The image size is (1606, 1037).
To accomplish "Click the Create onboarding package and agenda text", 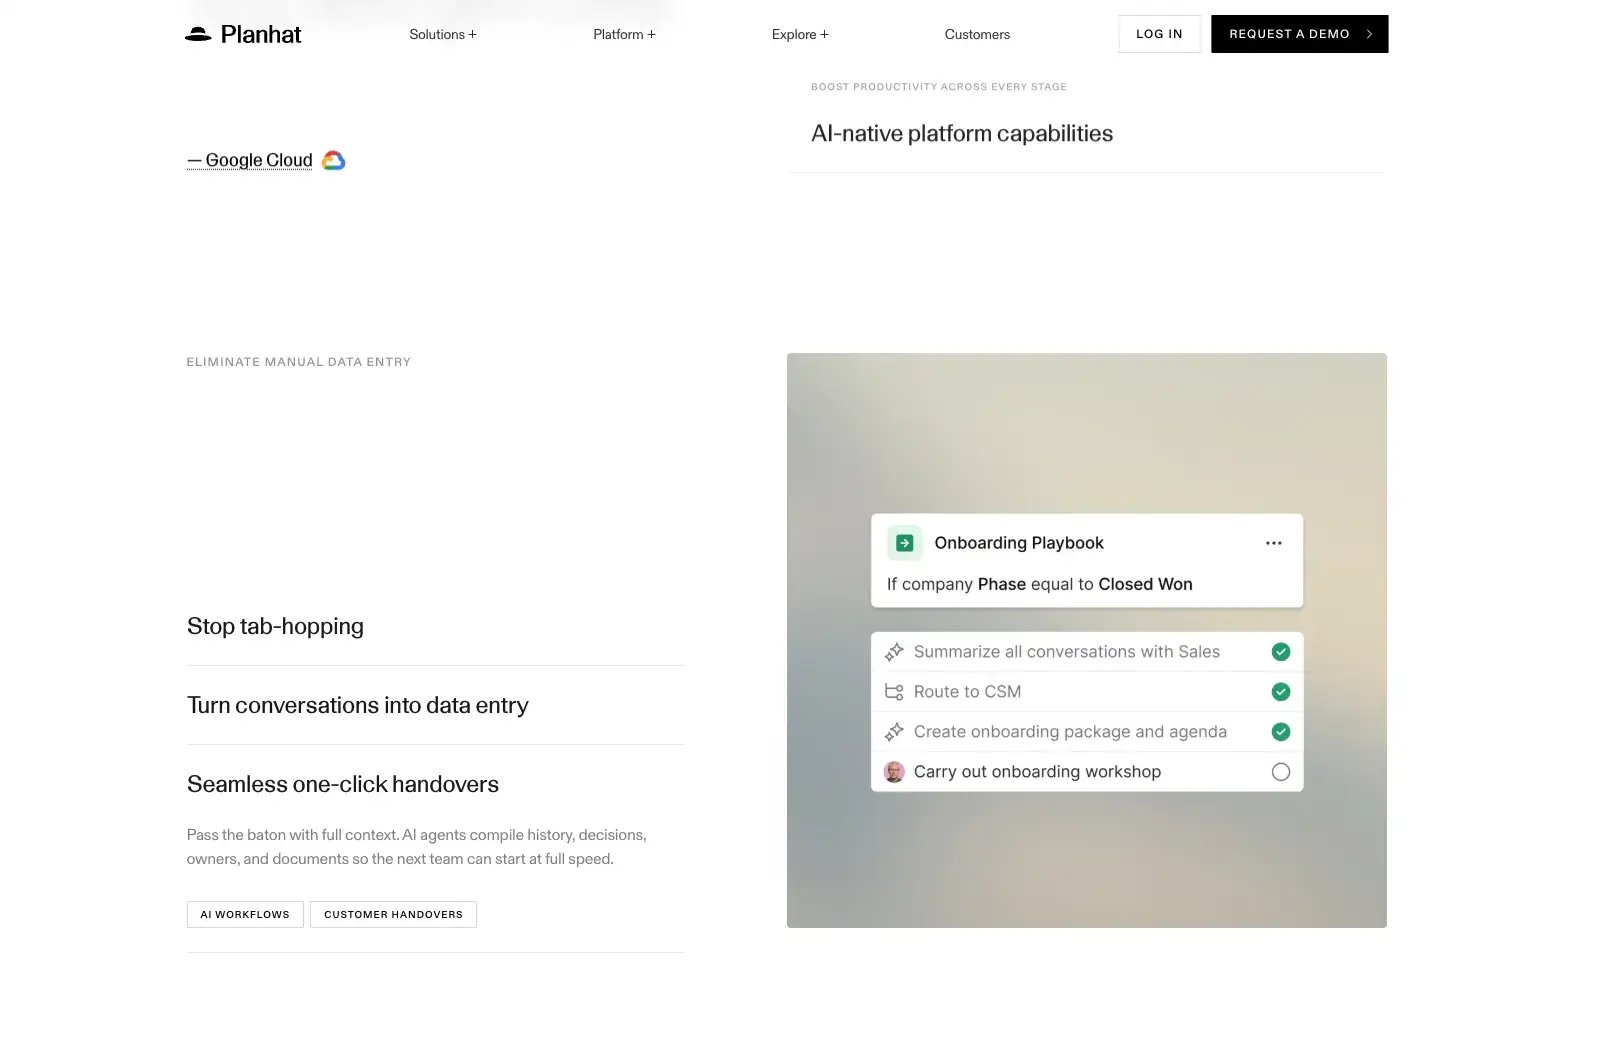I will pyautogui.click(x=1070, y=732).
